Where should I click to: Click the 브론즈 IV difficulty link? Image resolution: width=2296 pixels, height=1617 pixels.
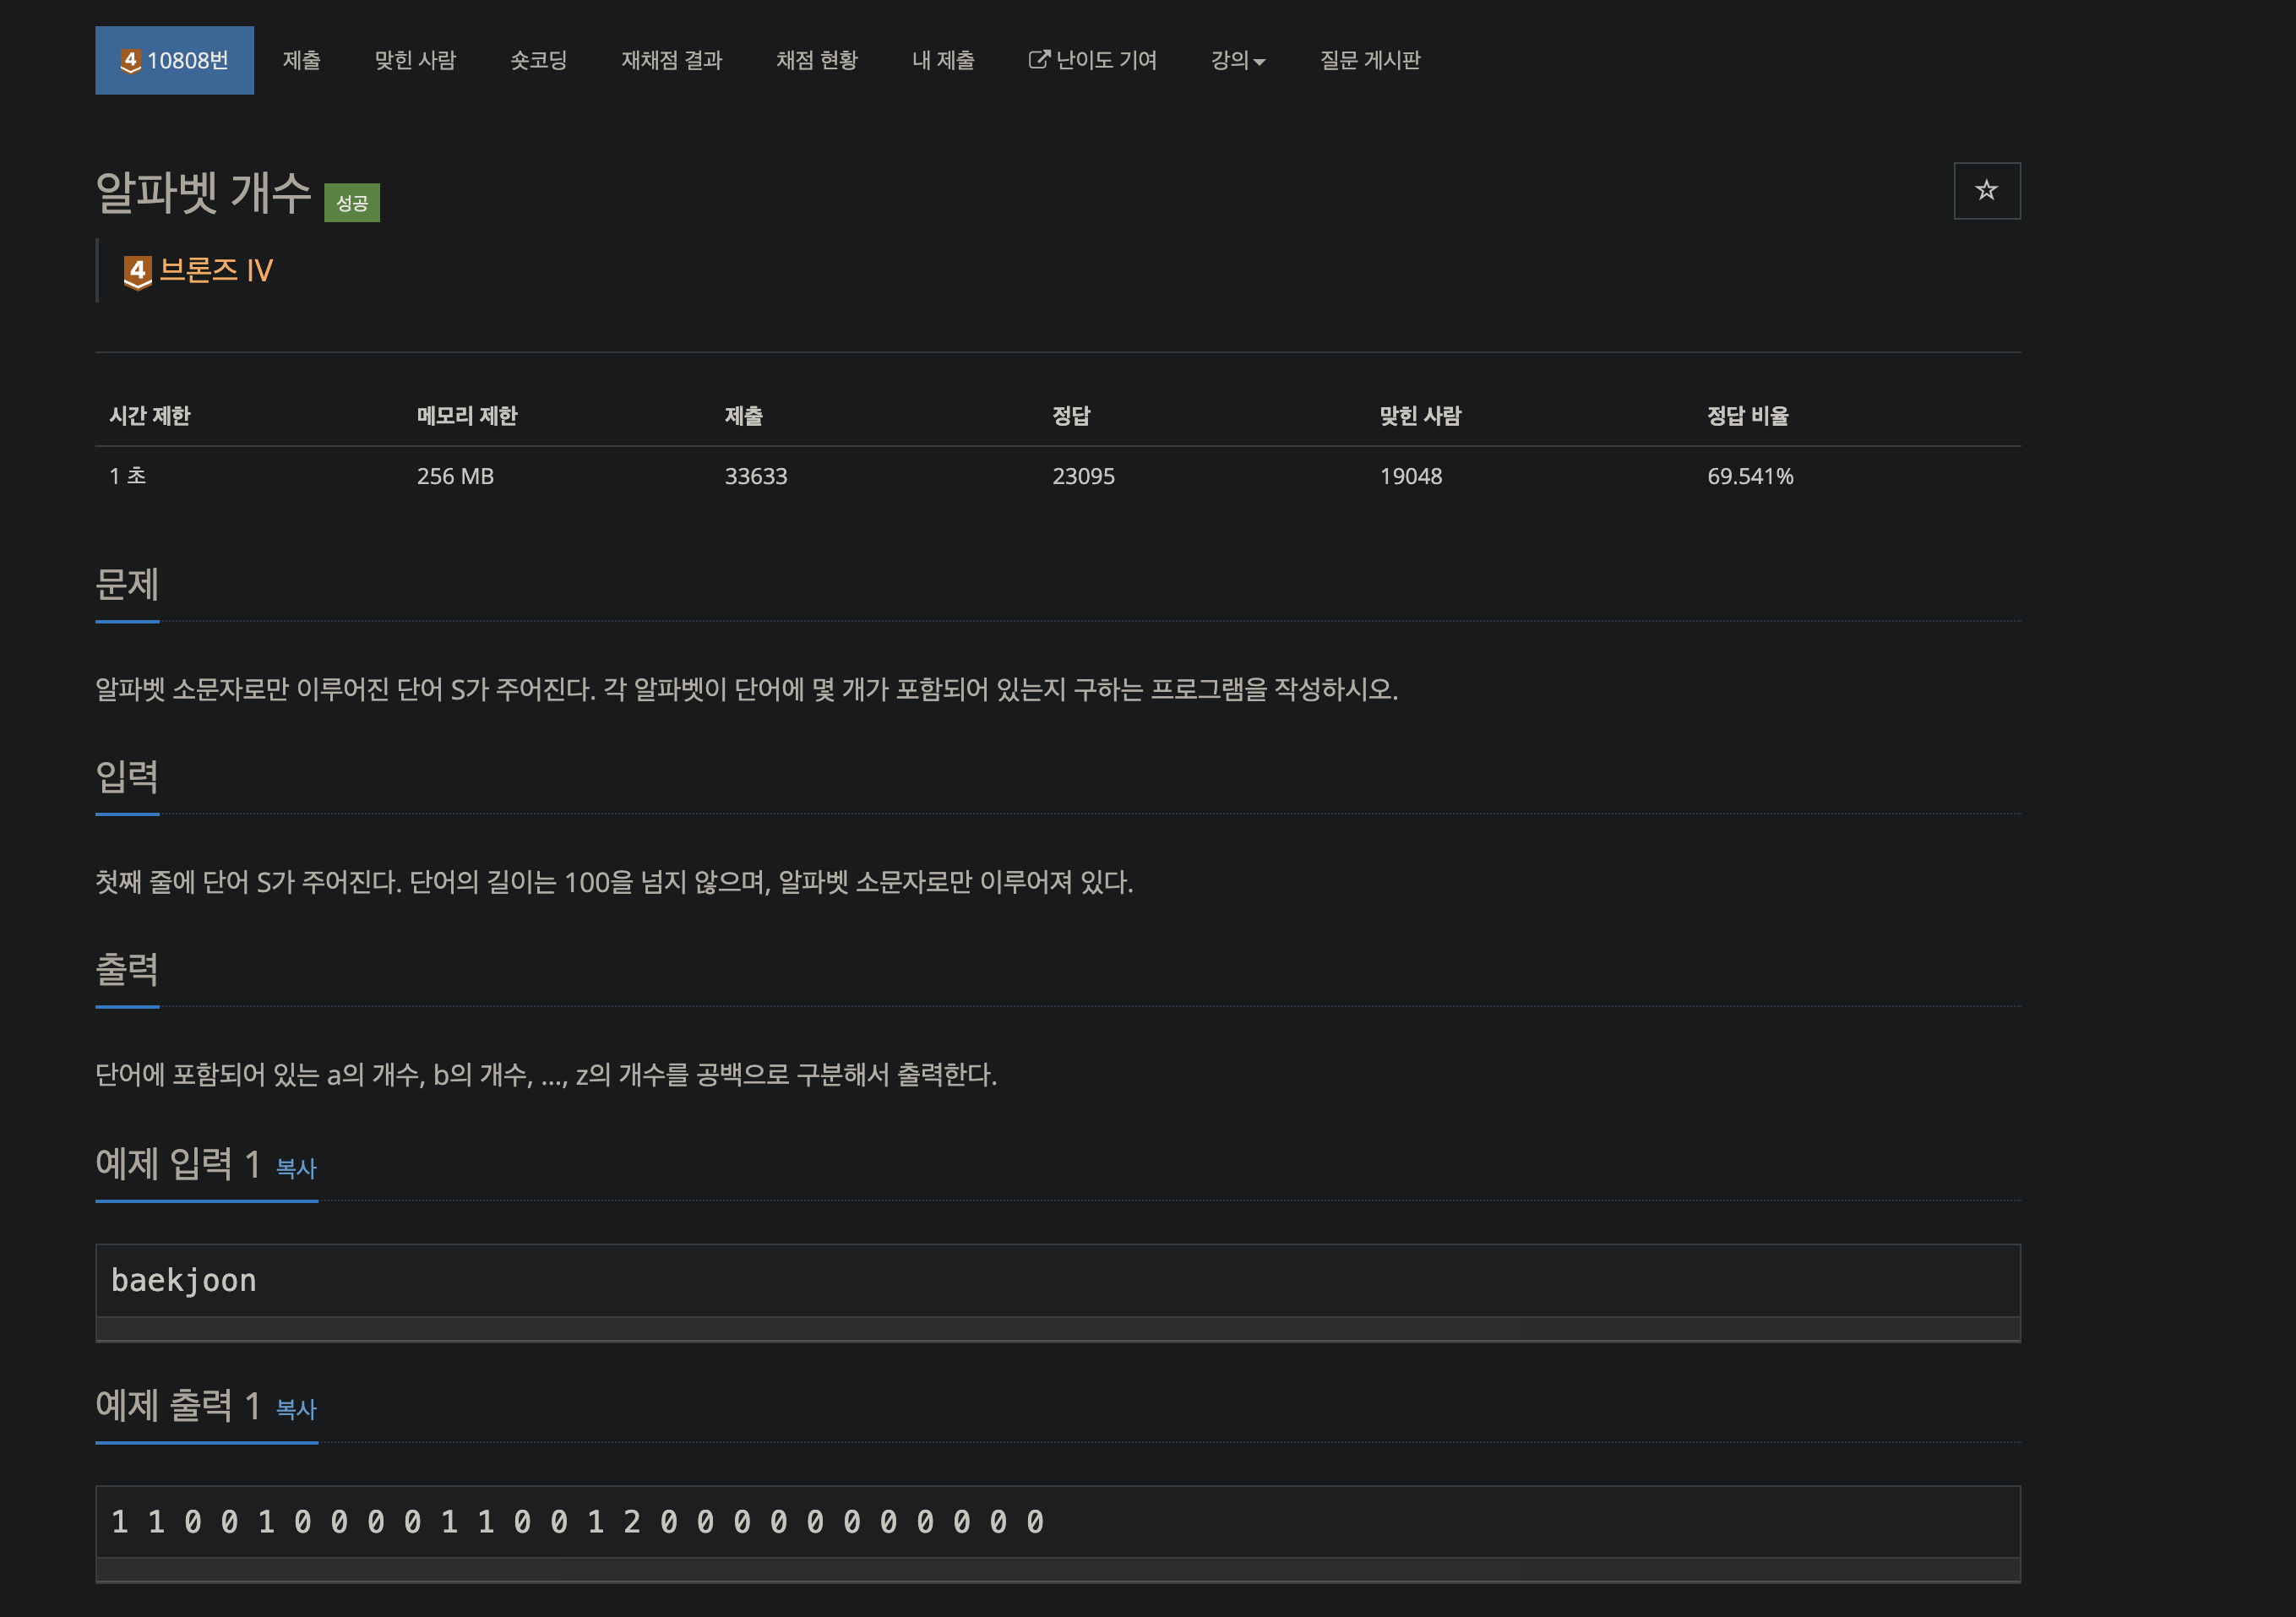[x=216, y=271]
